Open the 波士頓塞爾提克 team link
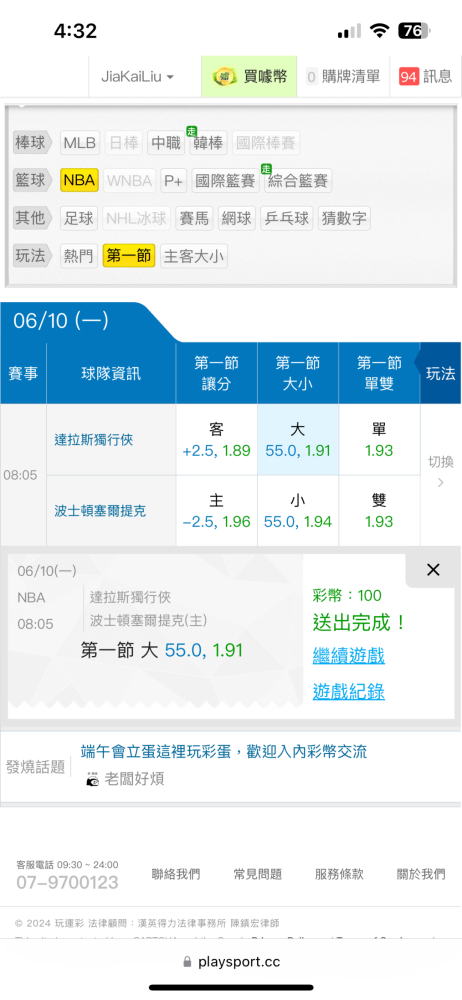The width and height of the screenshot is (462, 1000). point(101,511)
